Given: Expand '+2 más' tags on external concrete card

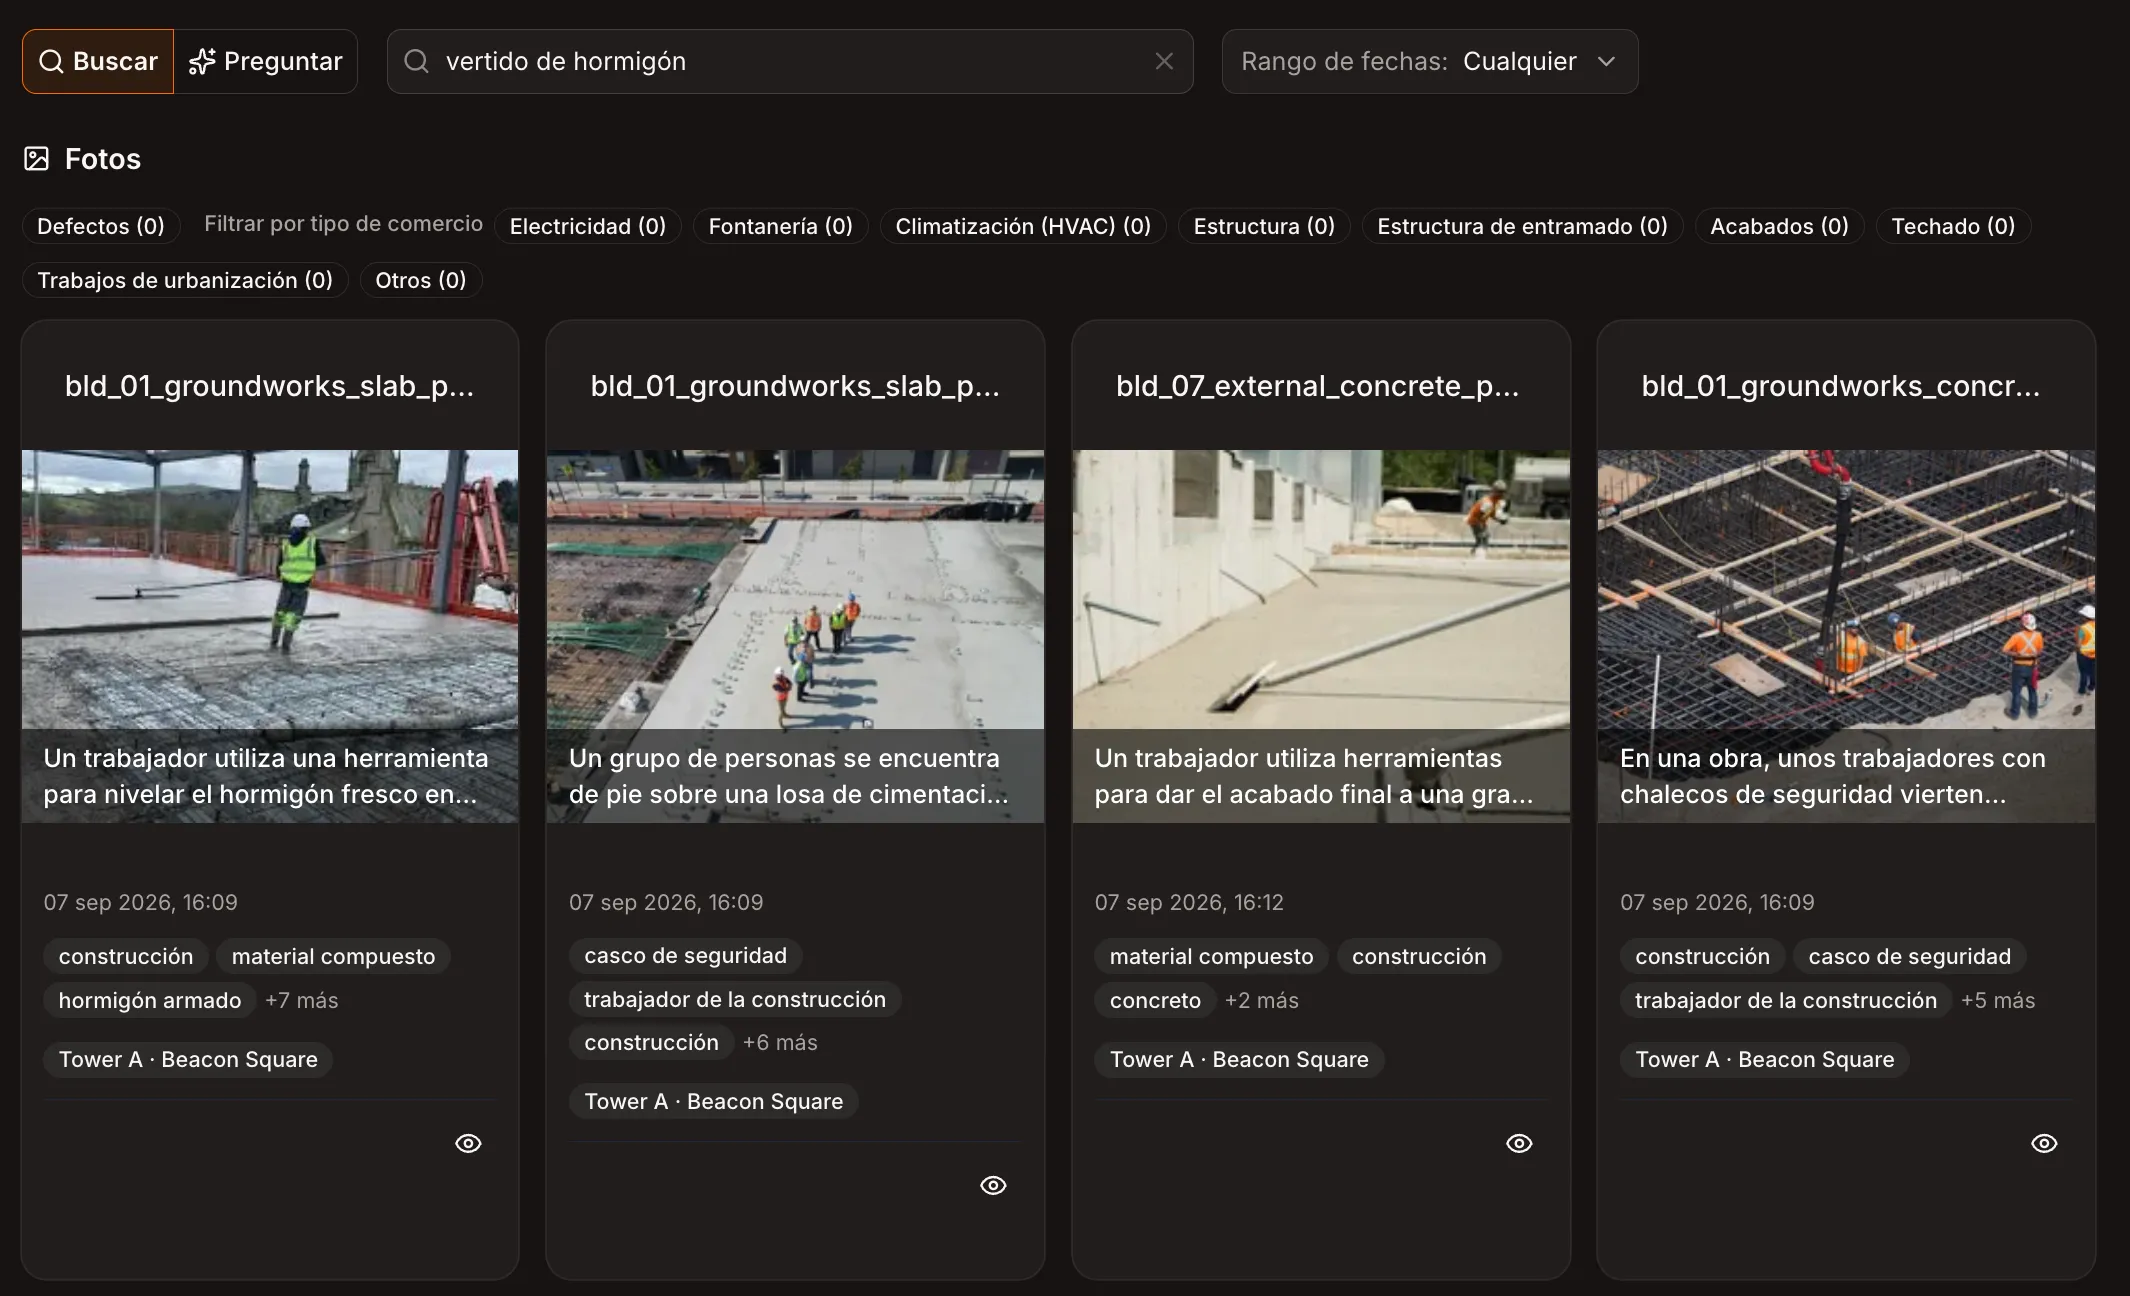Looking at the screenshot, I should 1261,1000.
